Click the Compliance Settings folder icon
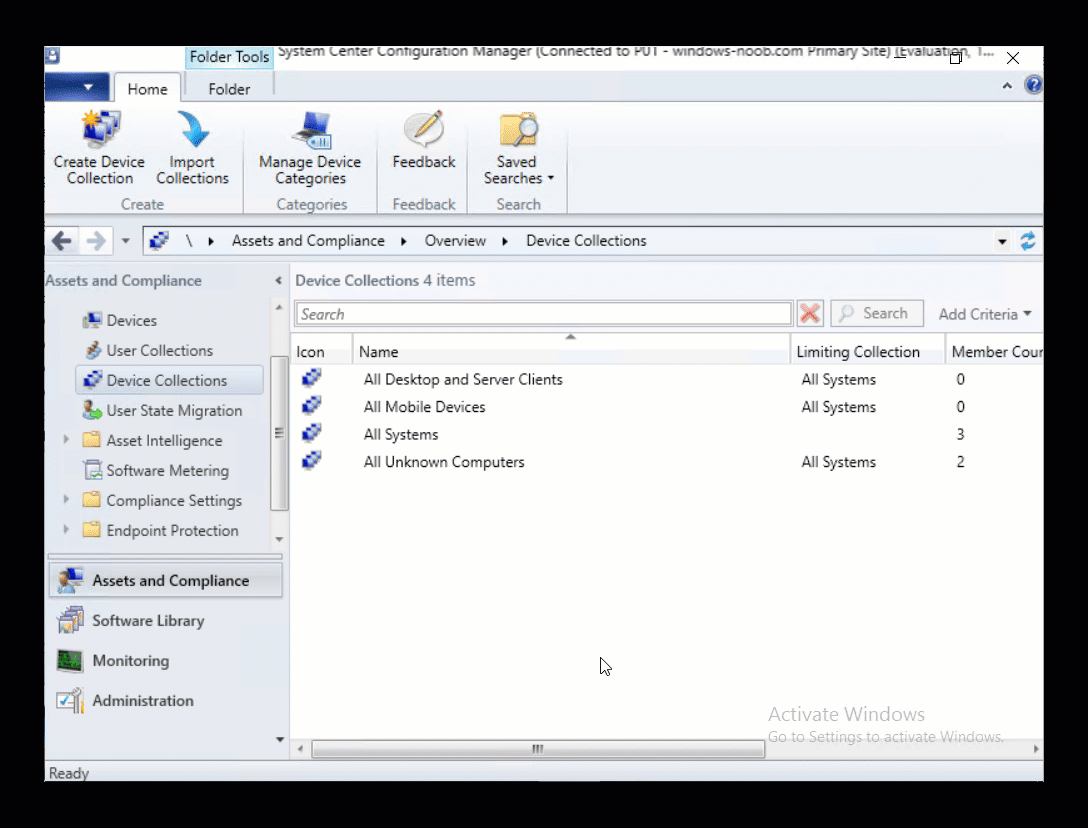 (92, 499)
